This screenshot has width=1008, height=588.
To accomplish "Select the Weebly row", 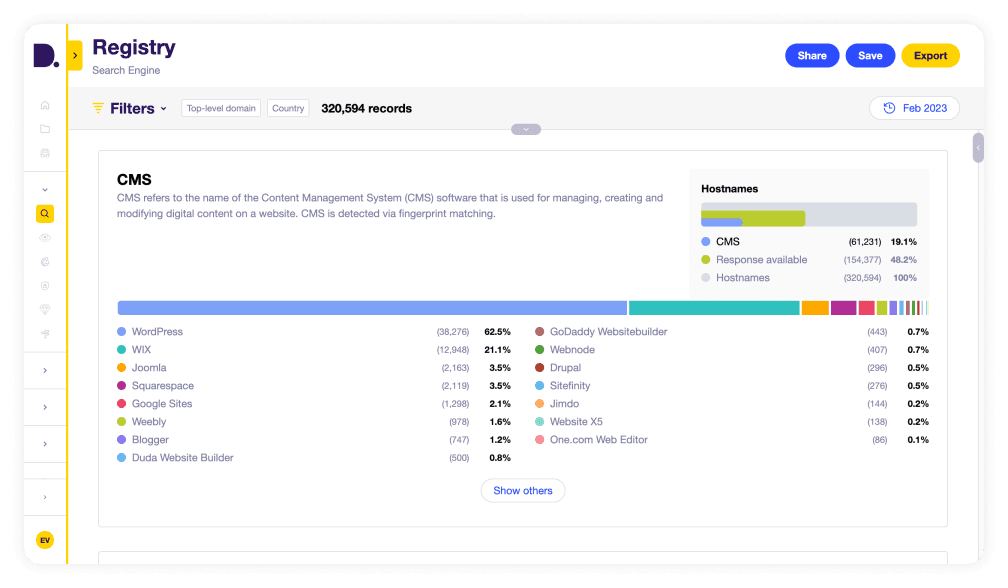I will [314, 422].
